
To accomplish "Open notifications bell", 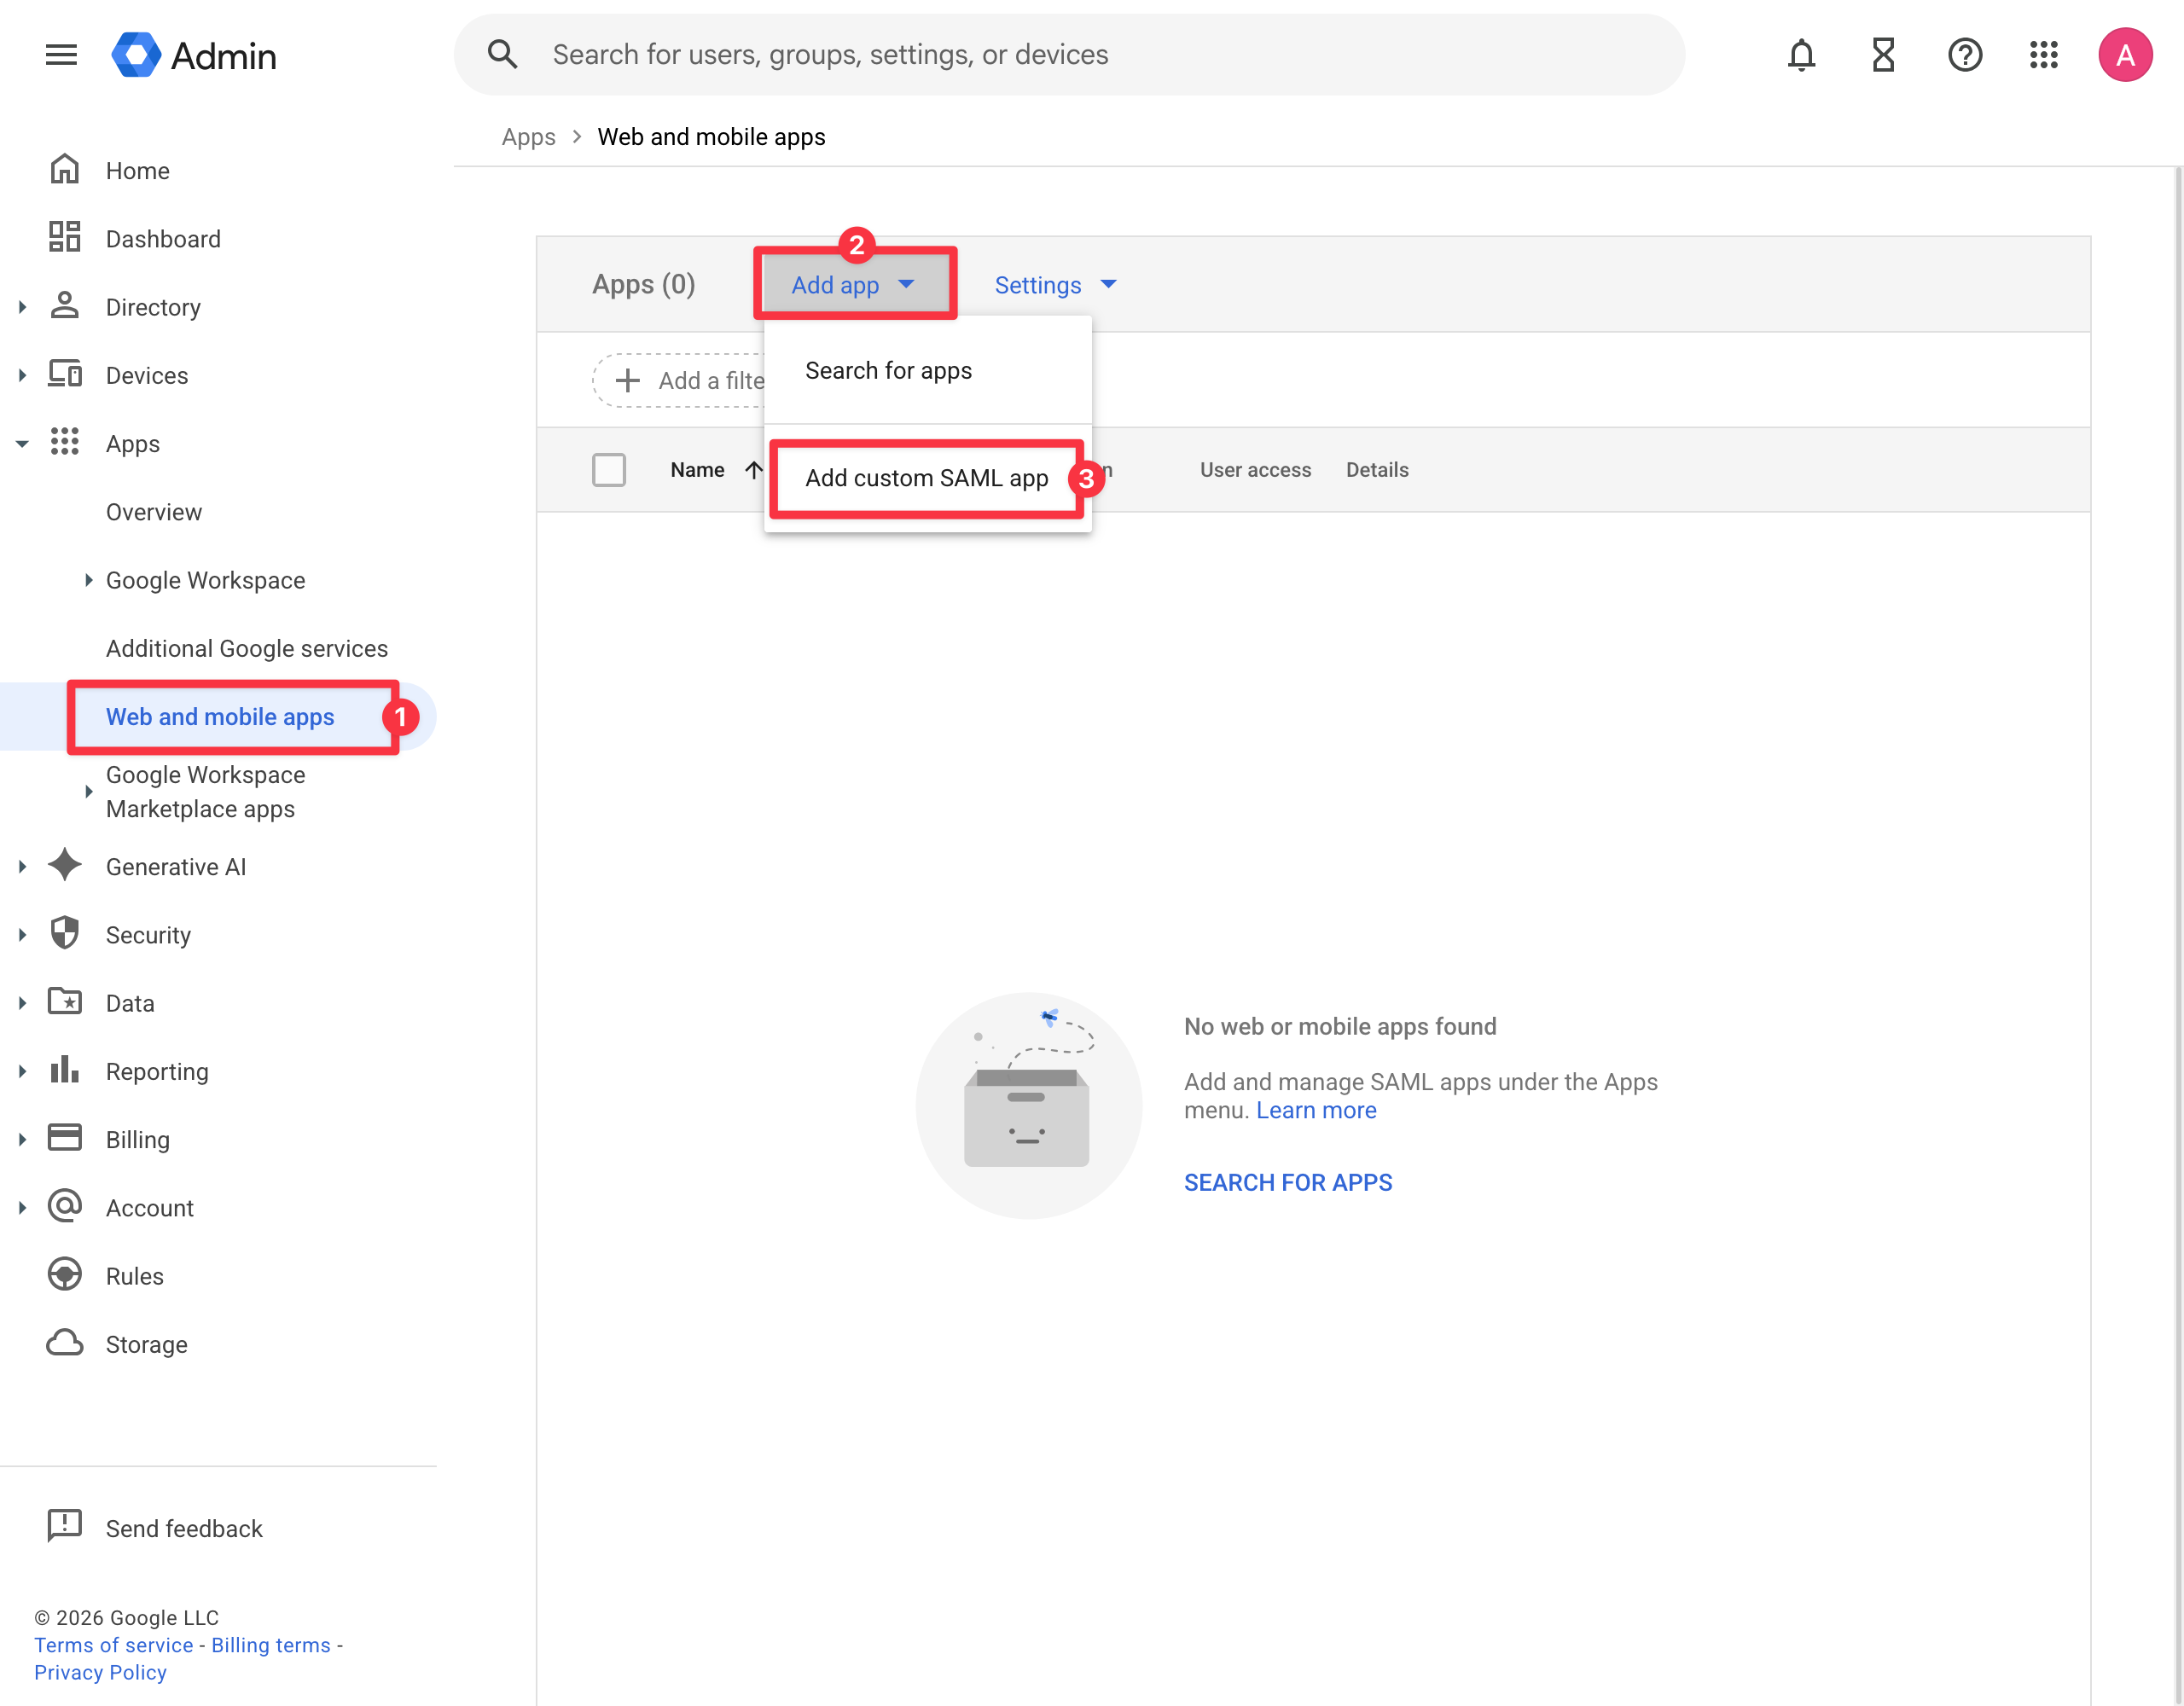I will (x=1801, y=55).
